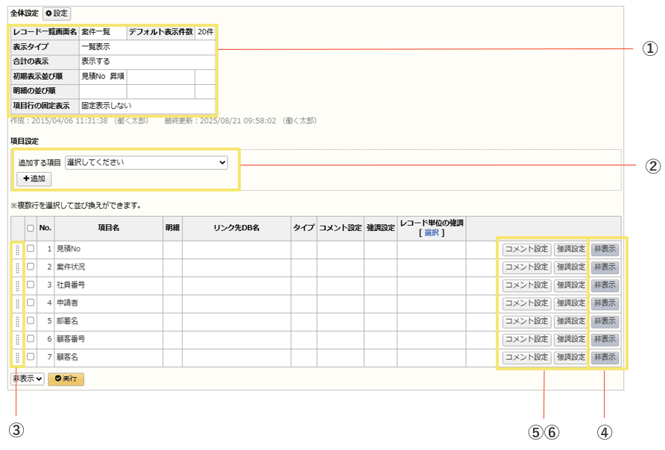Screen dimensions: 665x450
Task: Check the checkbox for 見積No row
Action: click(x=30, y=249)
